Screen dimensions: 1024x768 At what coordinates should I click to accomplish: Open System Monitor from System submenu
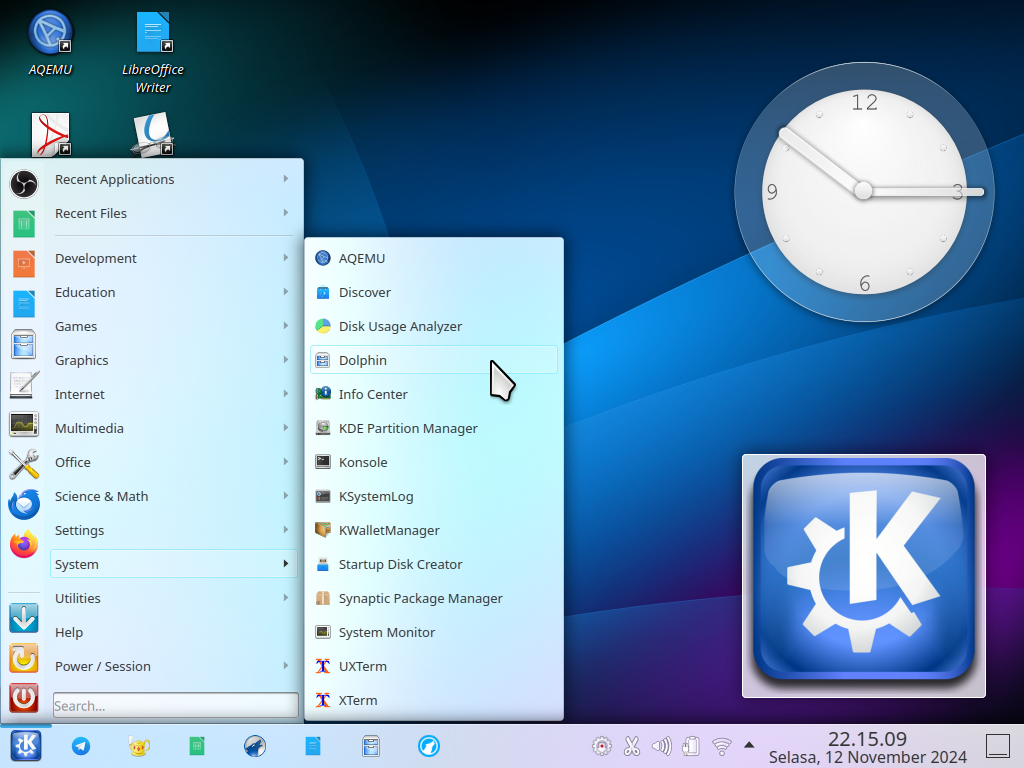(434, 632)
